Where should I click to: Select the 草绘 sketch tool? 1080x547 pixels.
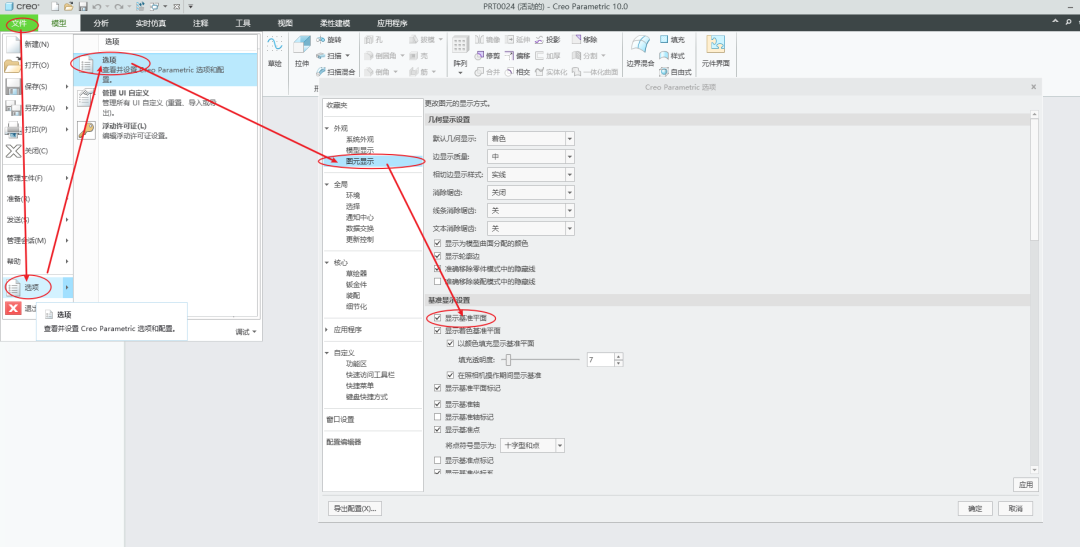274,52
